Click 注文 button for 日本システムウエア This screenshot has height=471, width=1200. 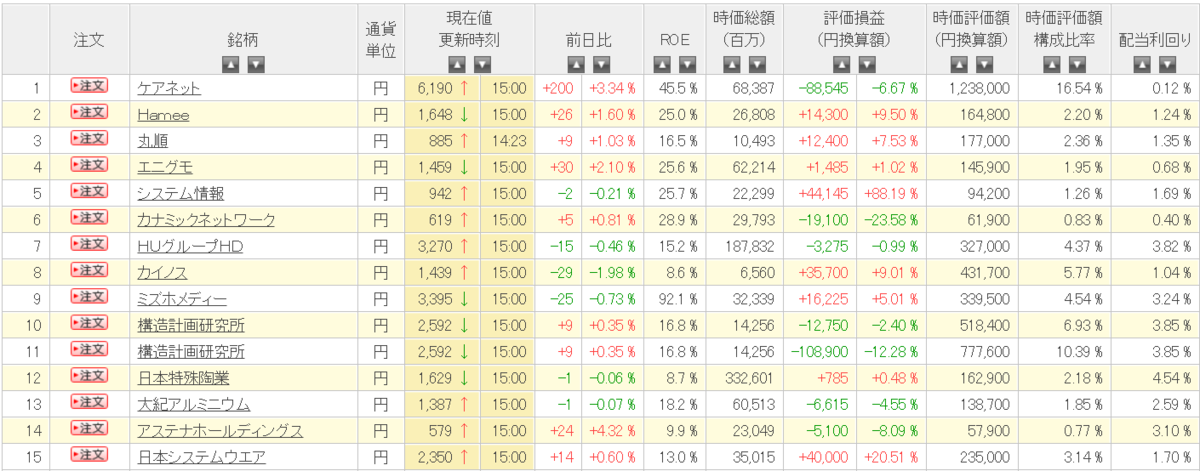coord(89,455)
